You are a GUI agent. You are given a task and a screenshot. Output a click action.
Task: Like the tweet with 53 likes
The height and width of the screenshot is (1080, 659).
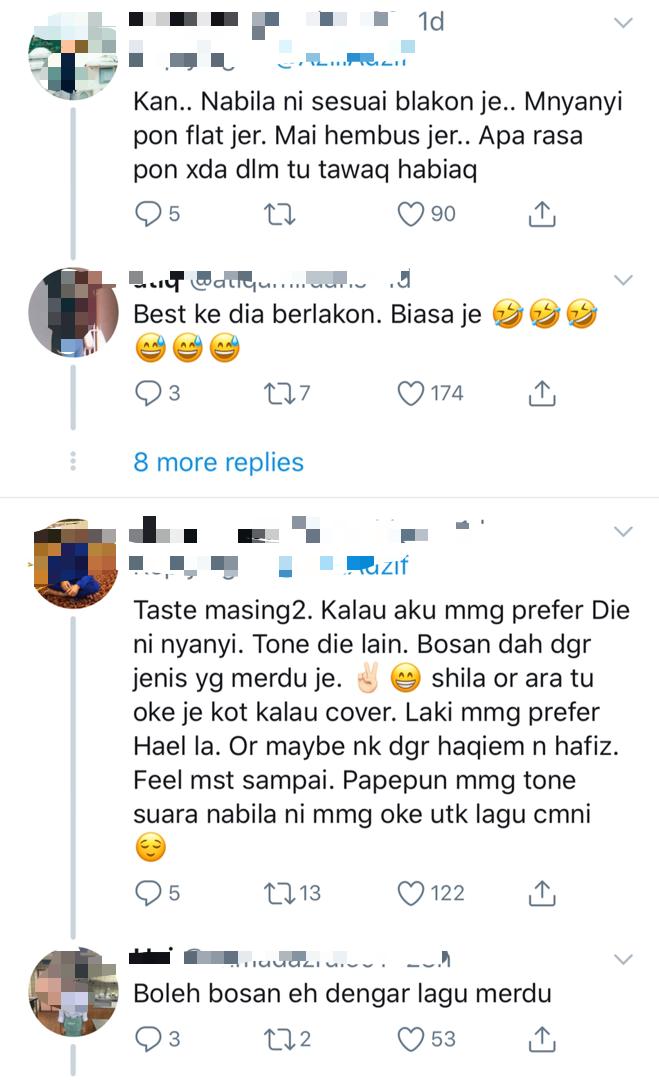click(x=411, y=1039)
